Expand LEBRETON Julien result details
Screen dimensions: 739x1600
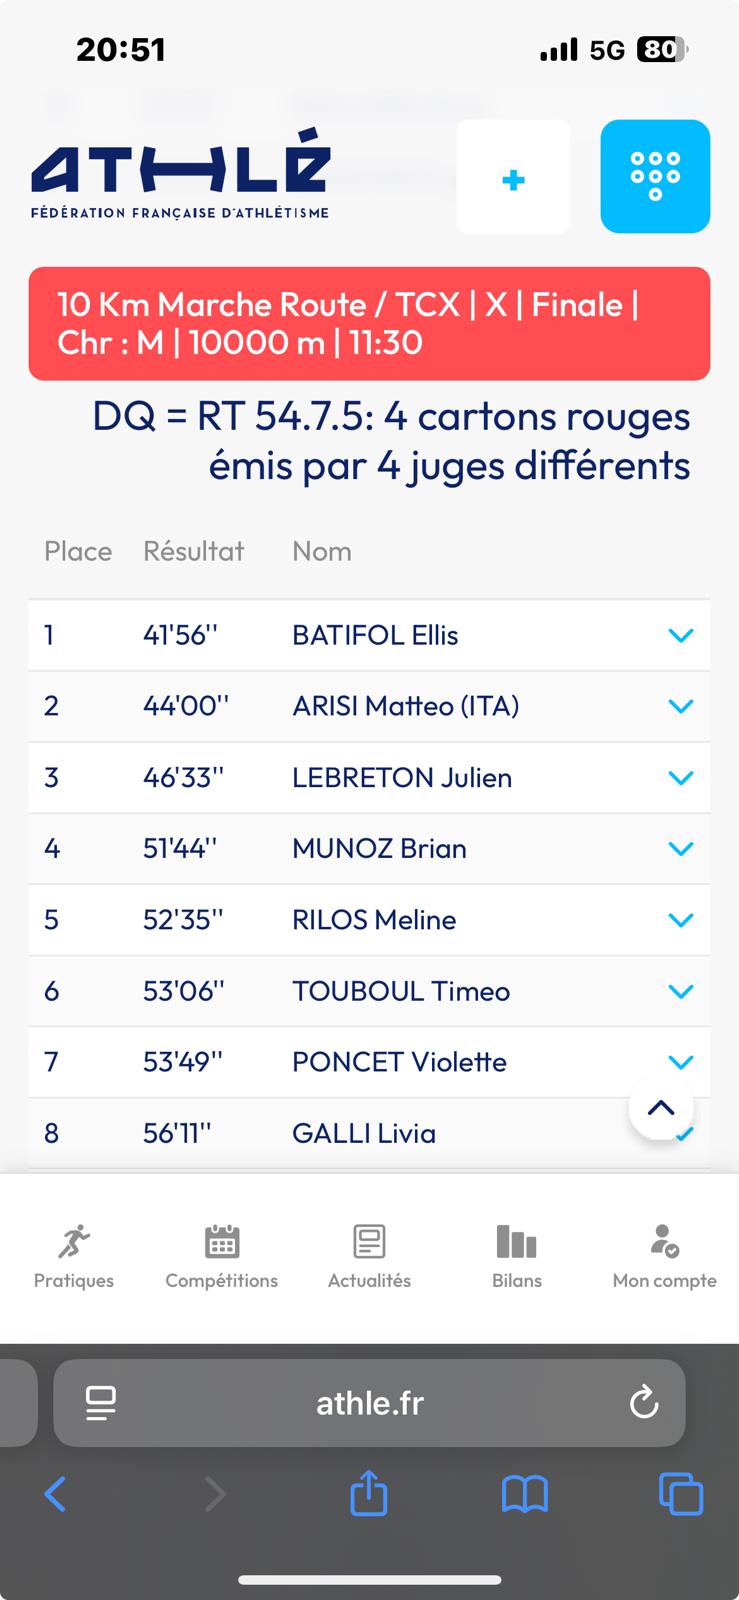tap(680, 777)
